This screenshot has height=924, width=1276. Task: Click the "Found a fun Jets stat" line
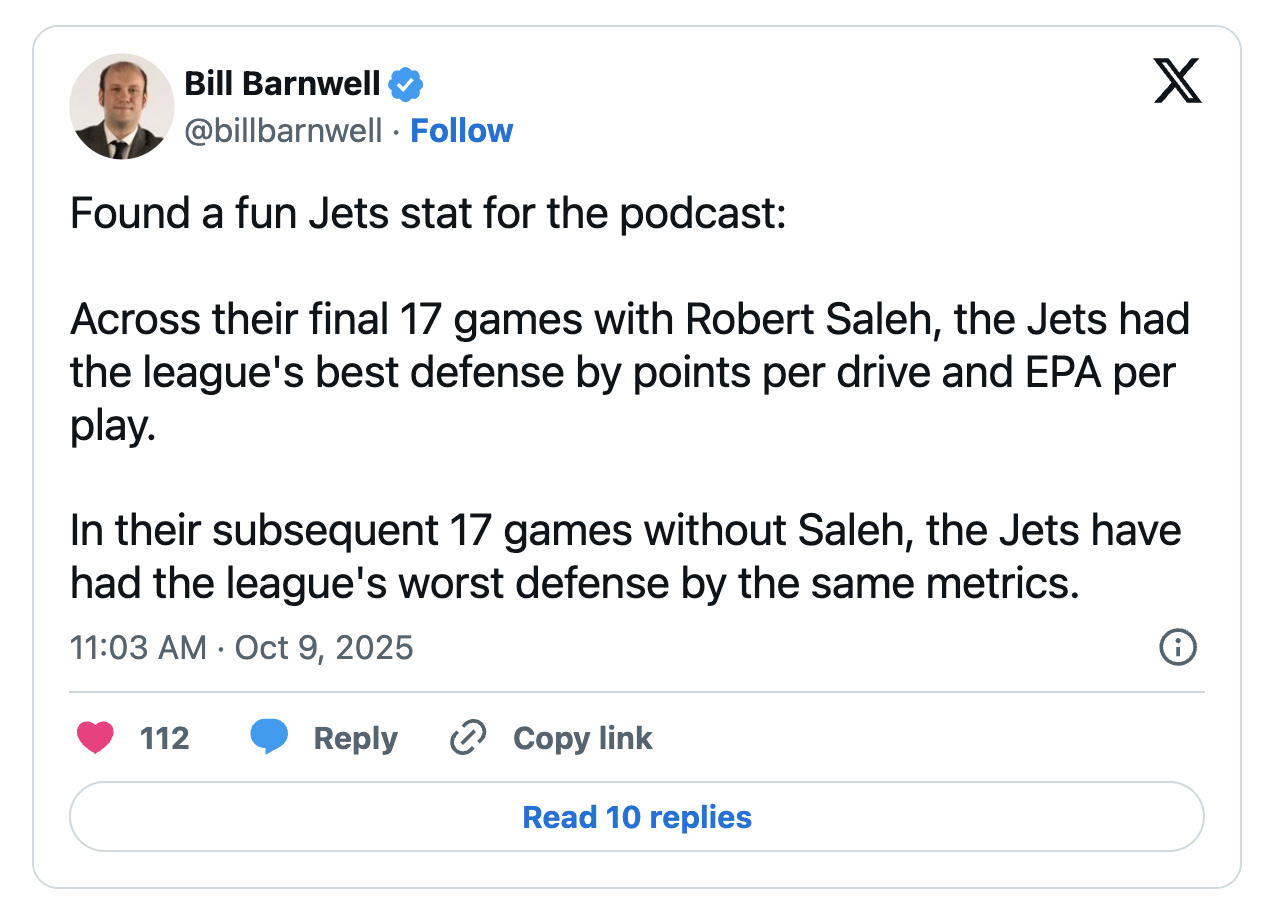pyautogui.click(x=428, y=215)
